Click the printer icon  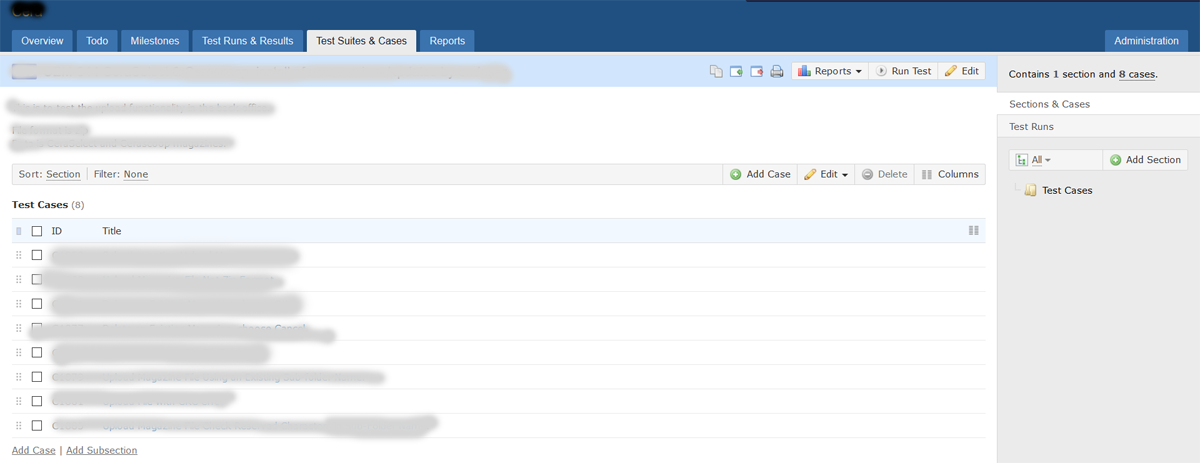[x=776, y=72]
